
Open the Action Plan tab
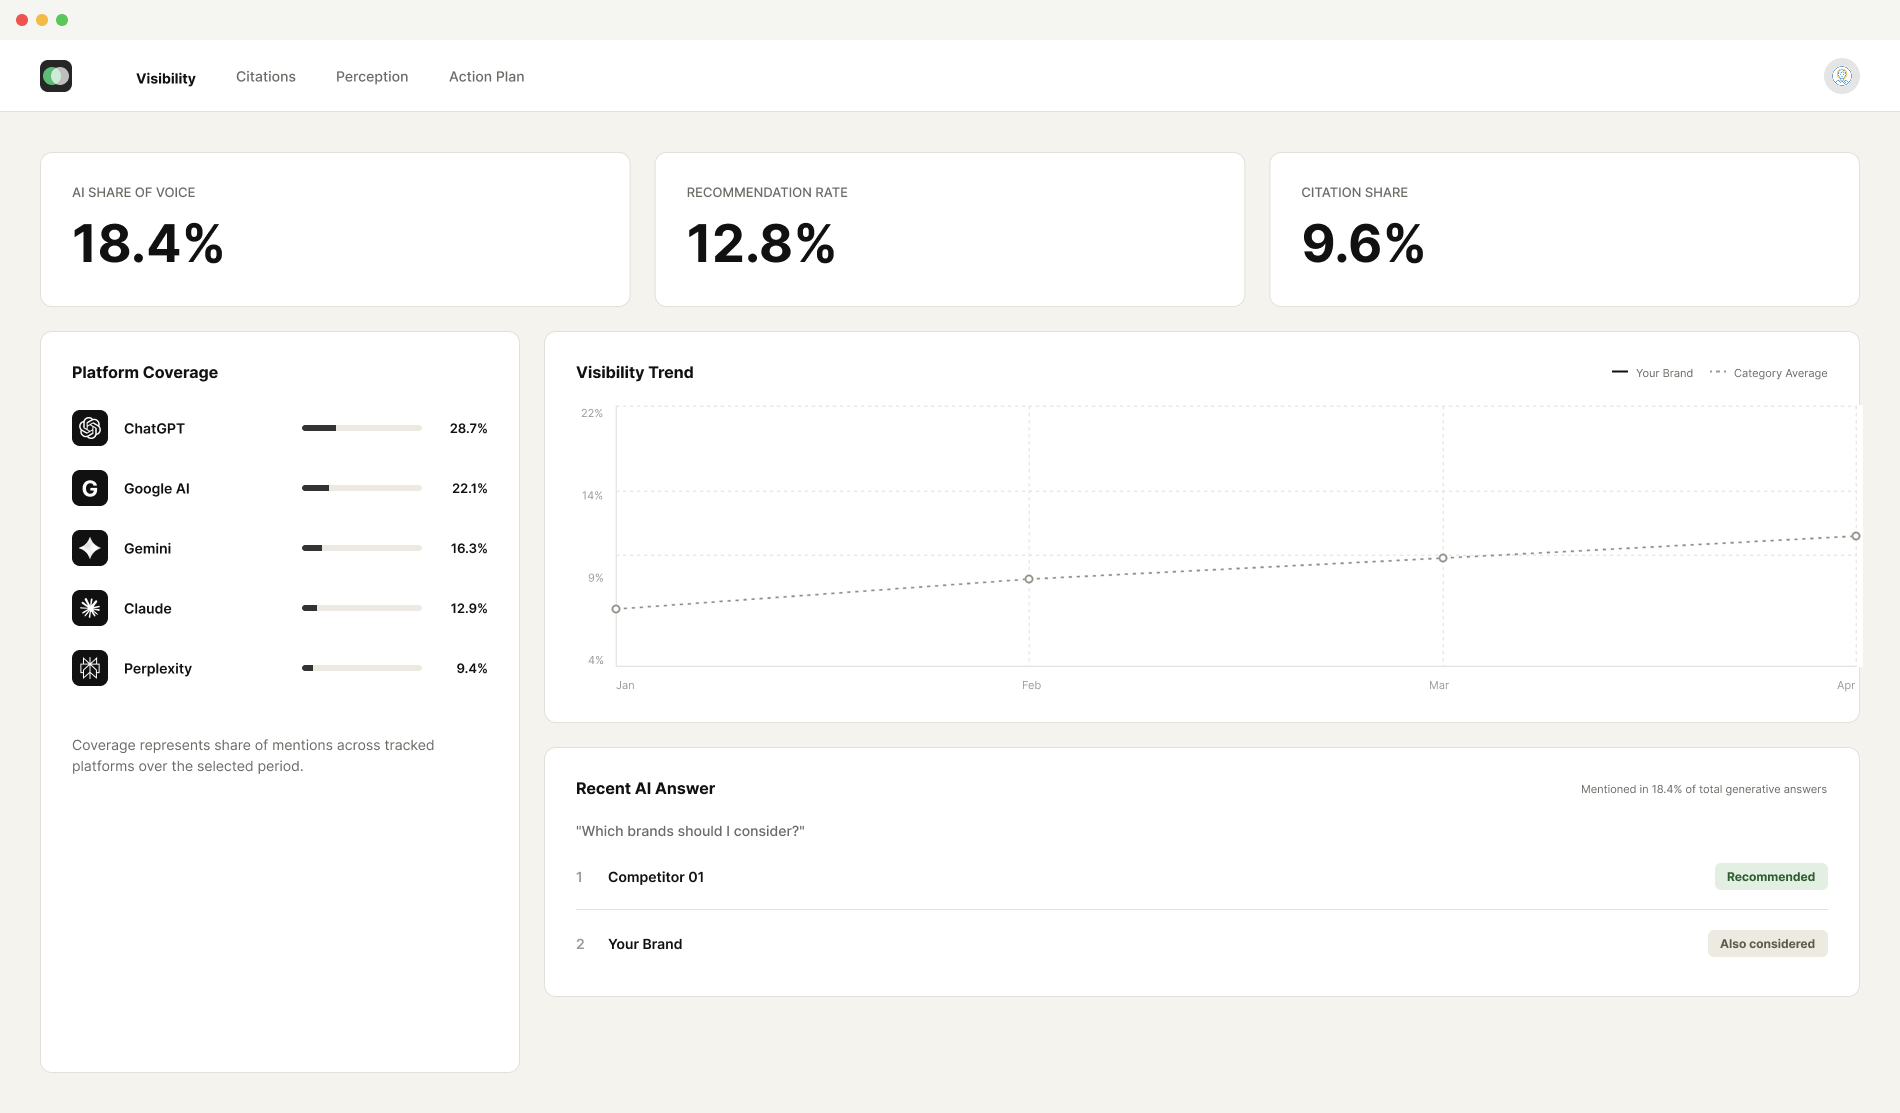(x=487, y=76)
